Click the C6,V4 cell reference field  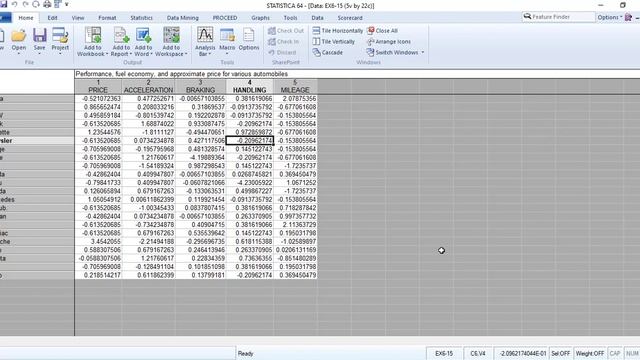478,353
